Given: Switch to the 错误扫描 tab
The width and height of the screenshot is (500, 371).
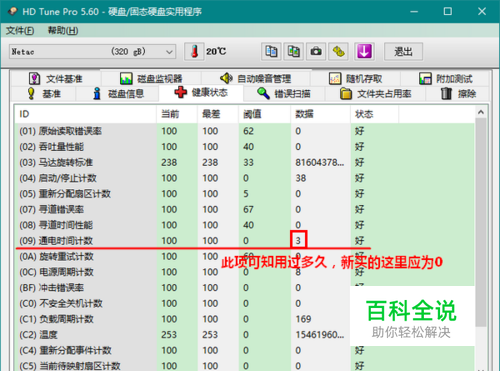Looking at the screenshot, I should click(284, 94).
